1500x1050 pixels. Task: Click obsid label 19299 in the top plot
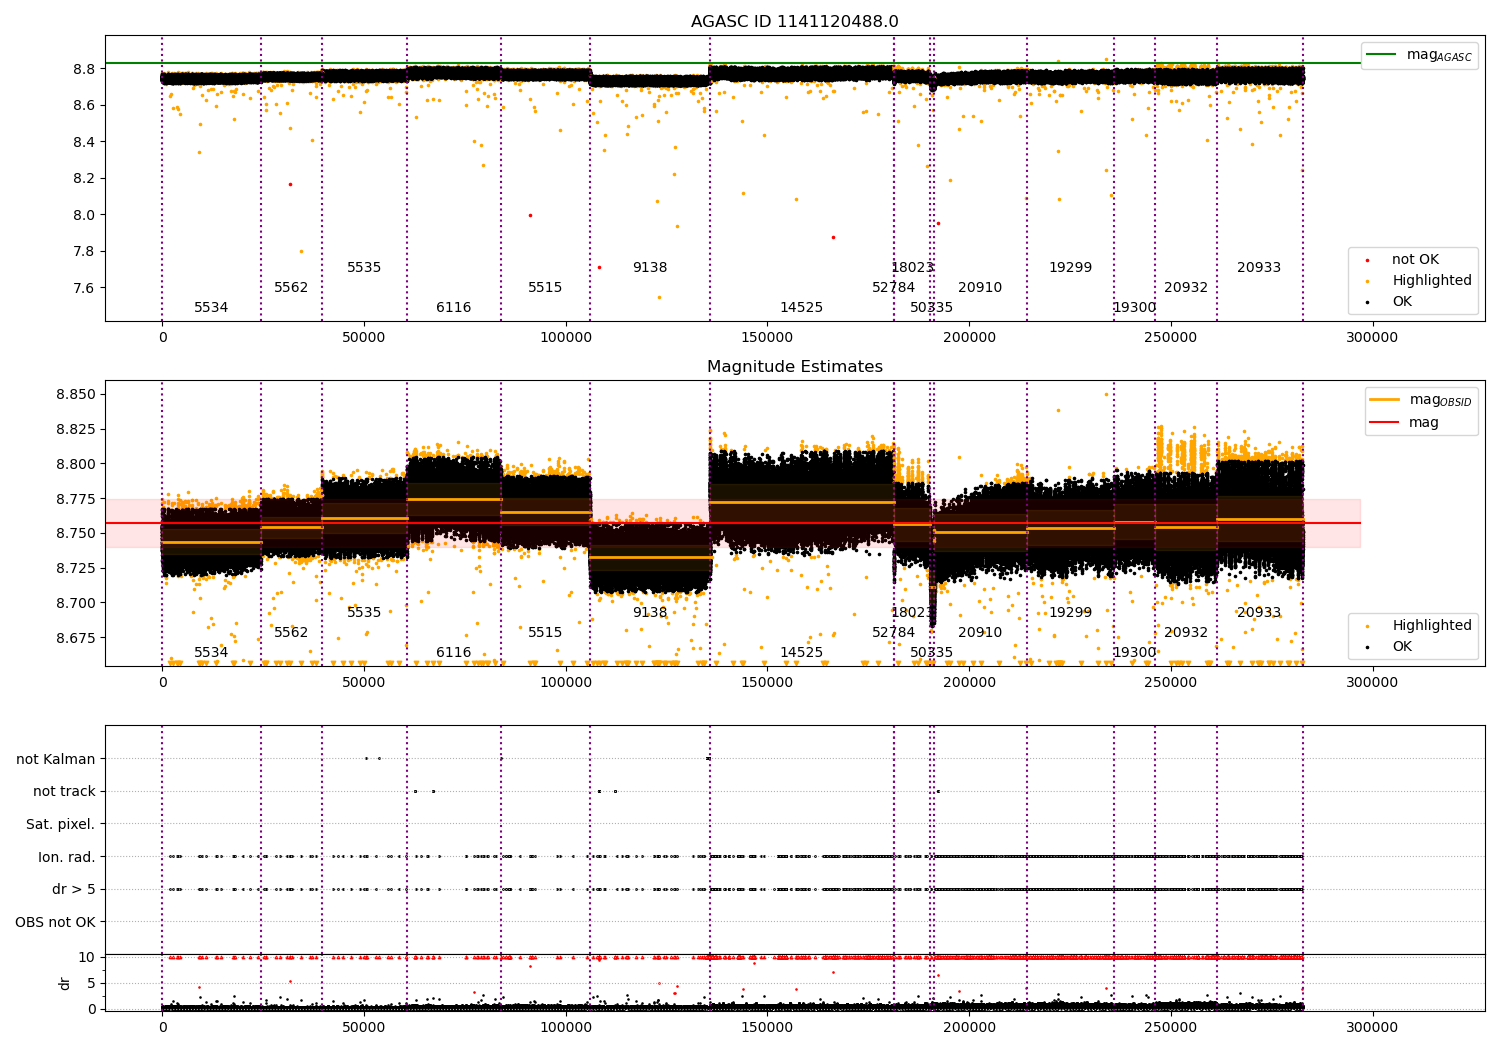click(1070, 268)
